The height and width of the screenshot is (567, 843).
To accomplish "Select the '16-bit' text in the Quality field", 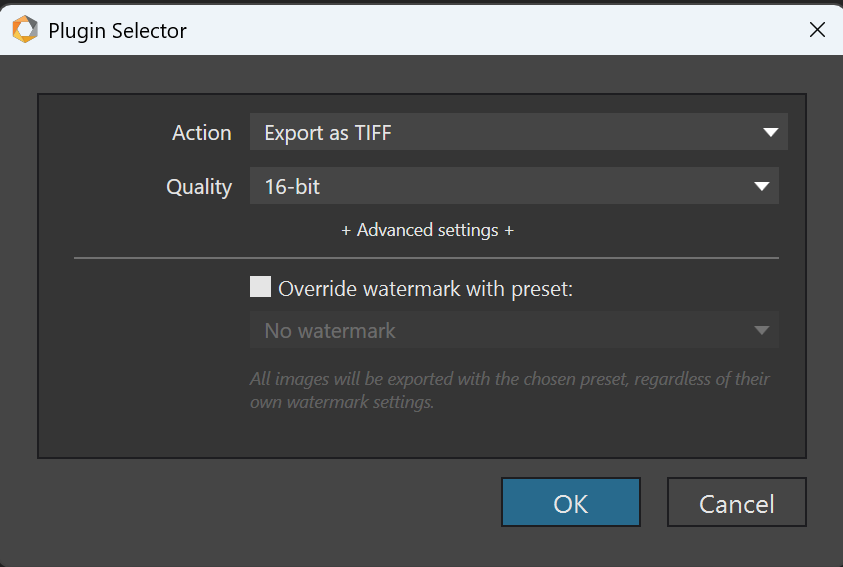I will [x=292, y=187].
